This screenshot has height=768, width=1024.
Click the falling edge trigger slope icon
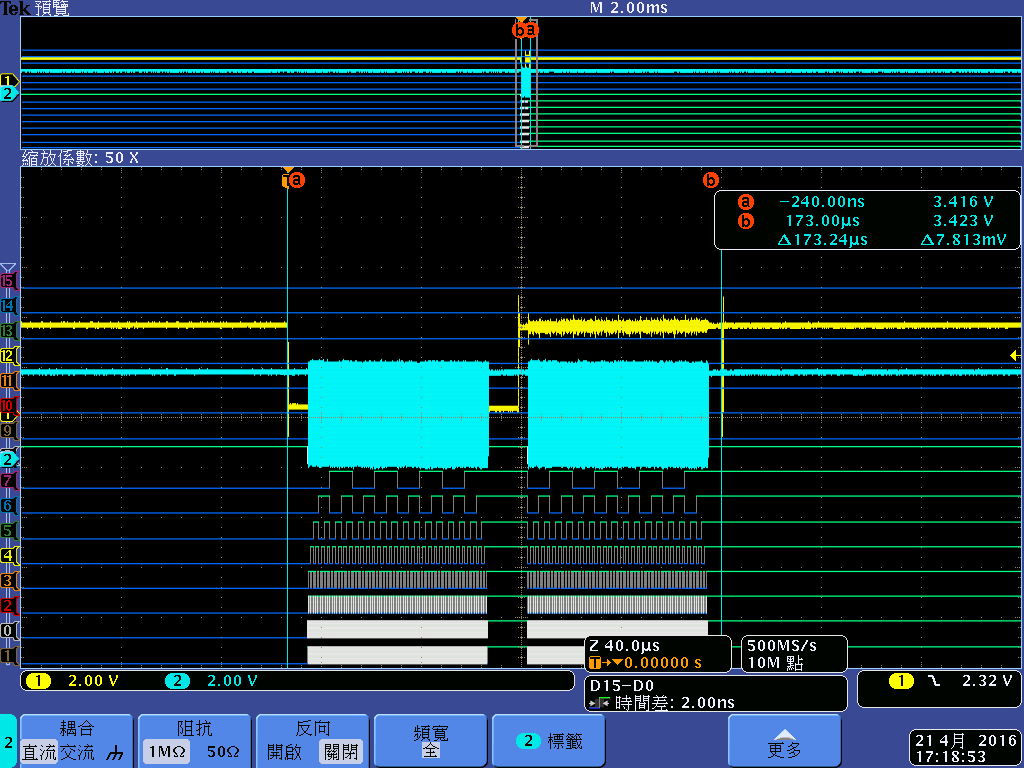coord(934,681)
